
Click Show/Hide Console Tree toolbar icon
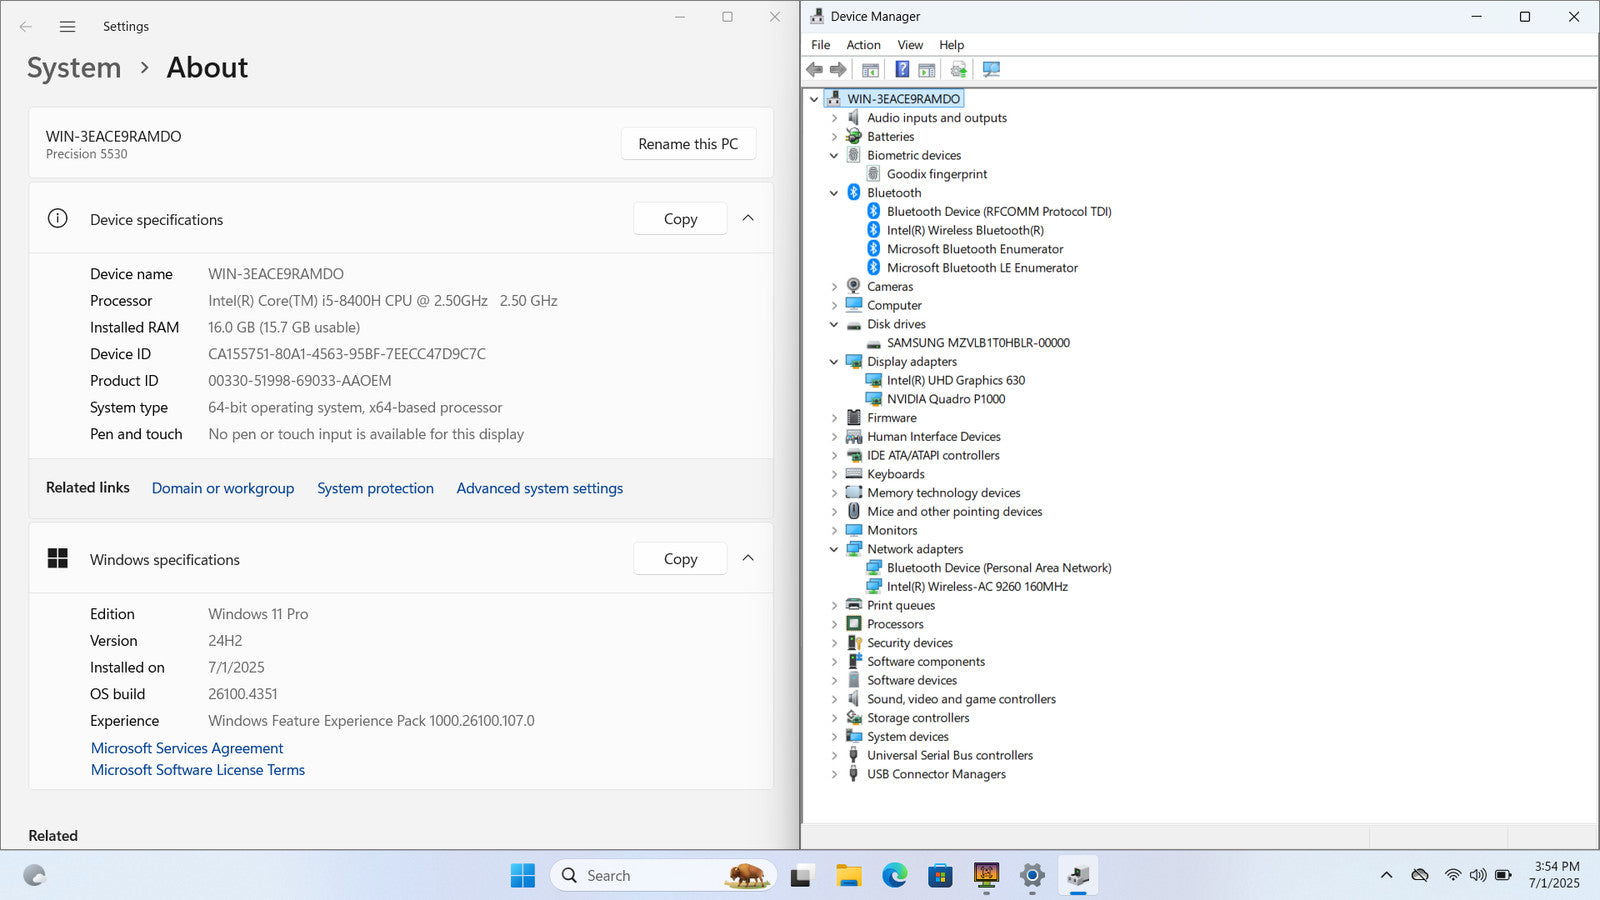[870, 69]
